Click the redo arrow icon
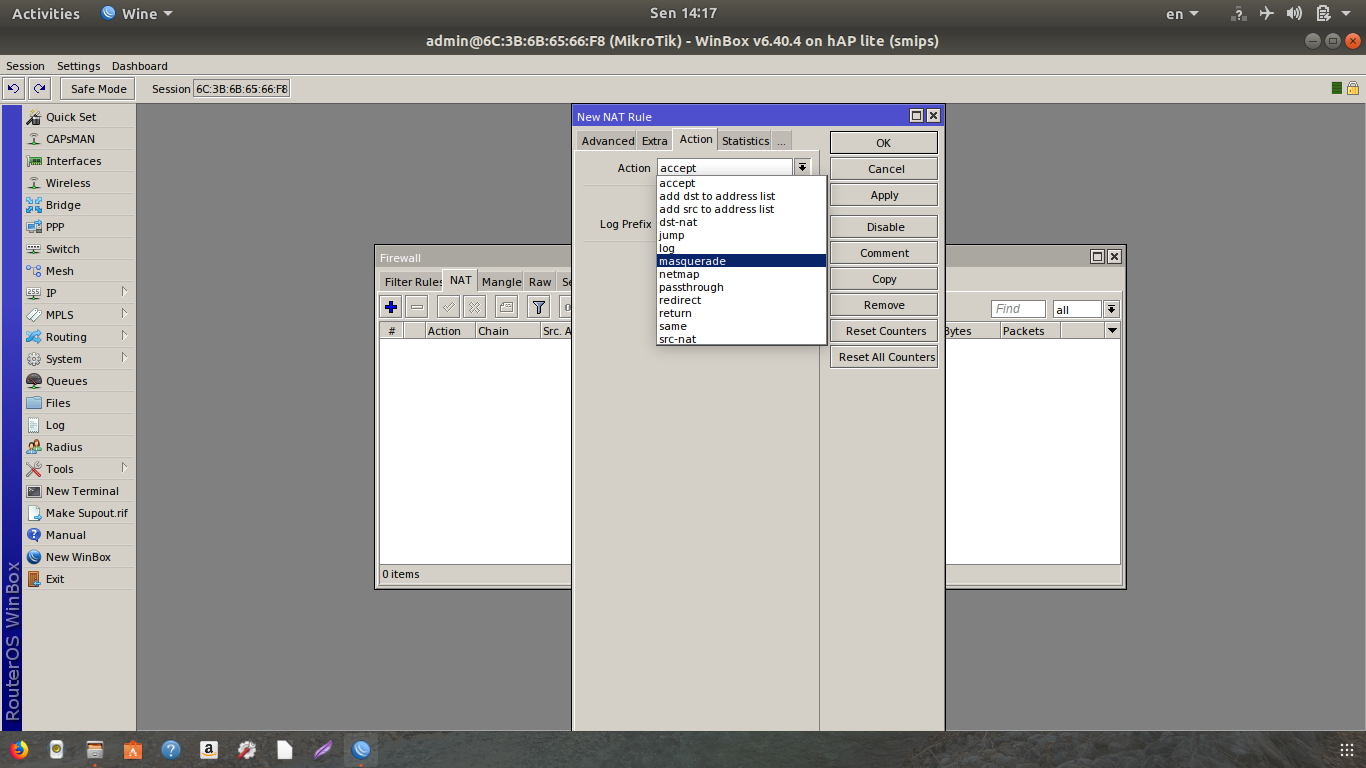The height and width of the screenshot is (768, 1366). point(39,89)
